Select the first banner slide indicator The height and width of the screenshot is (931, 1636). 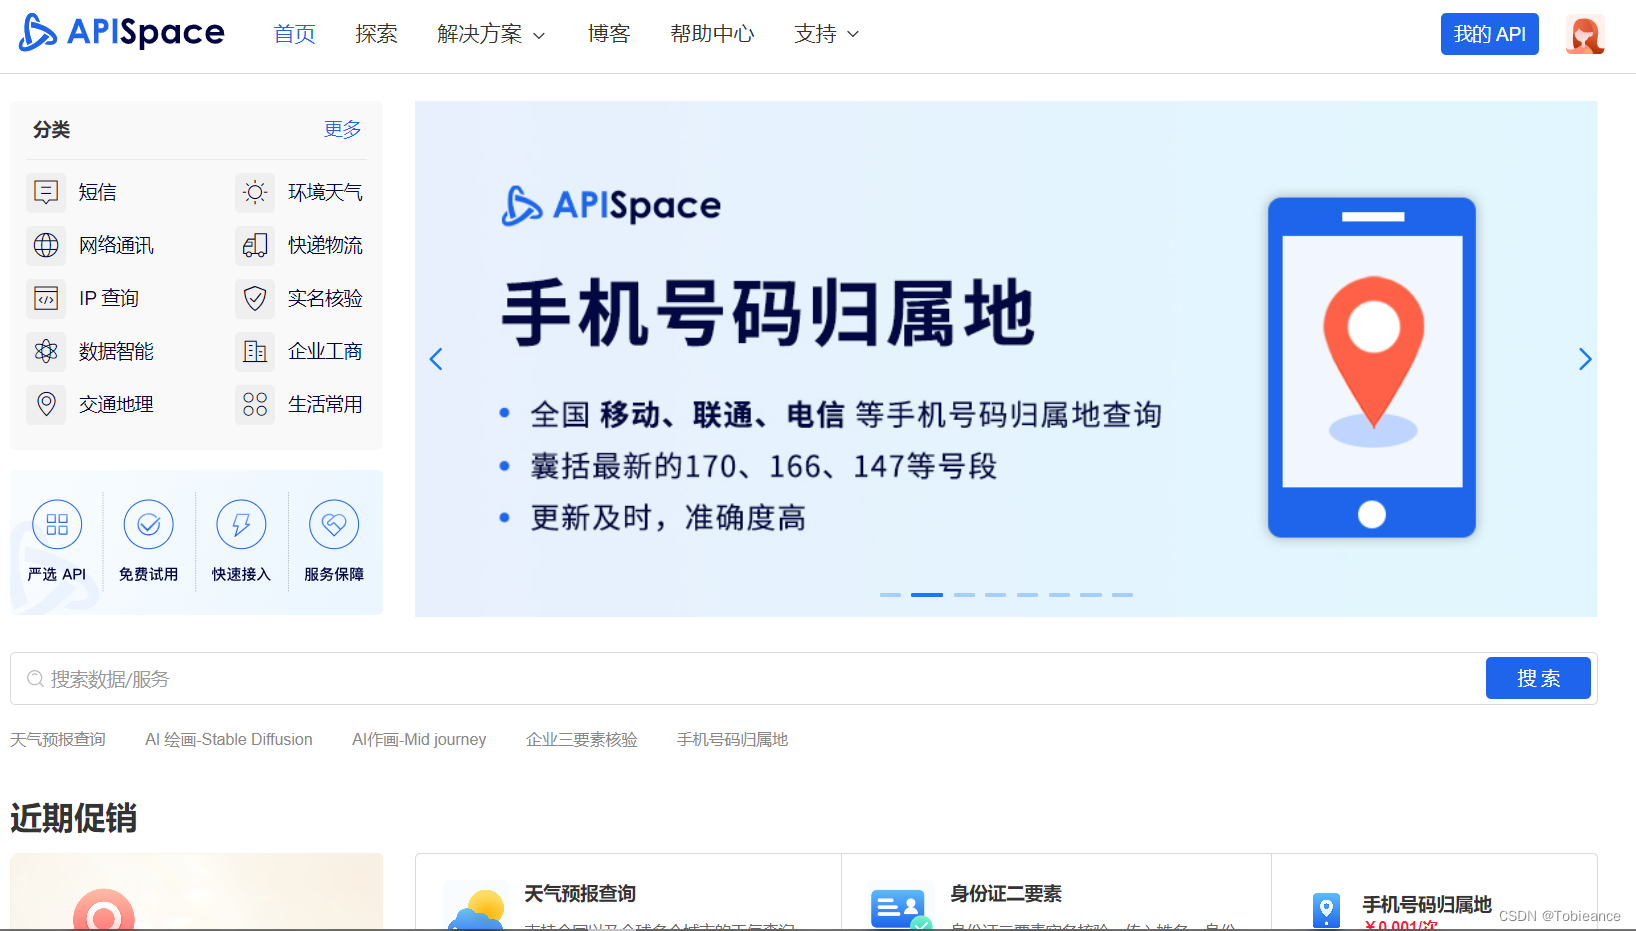890,595
